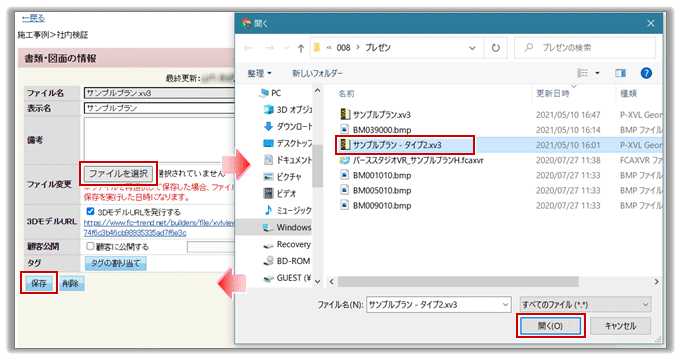Viewport: 681px width, 360px height.
Task: Open view options dropdown arrow
Action: (x=597, y=73)
